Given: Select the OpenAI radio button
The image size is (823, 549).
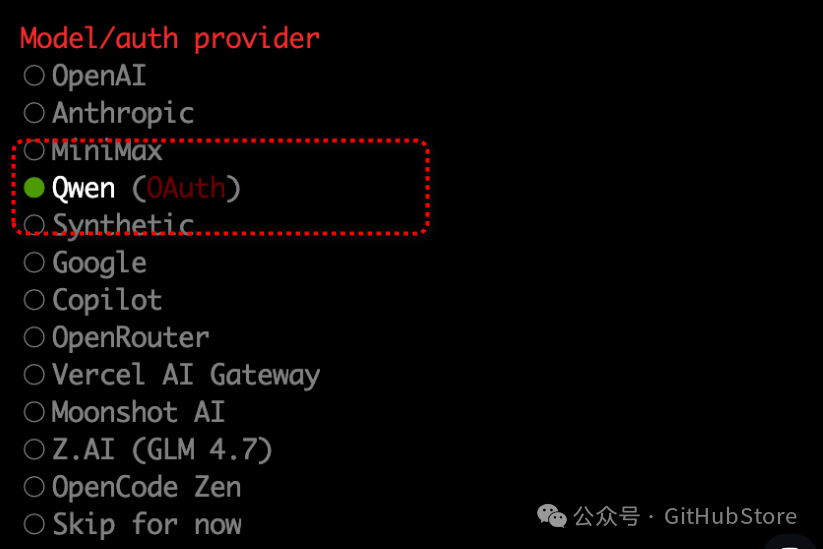Looking at the screenshot, I should coord(34,75).
